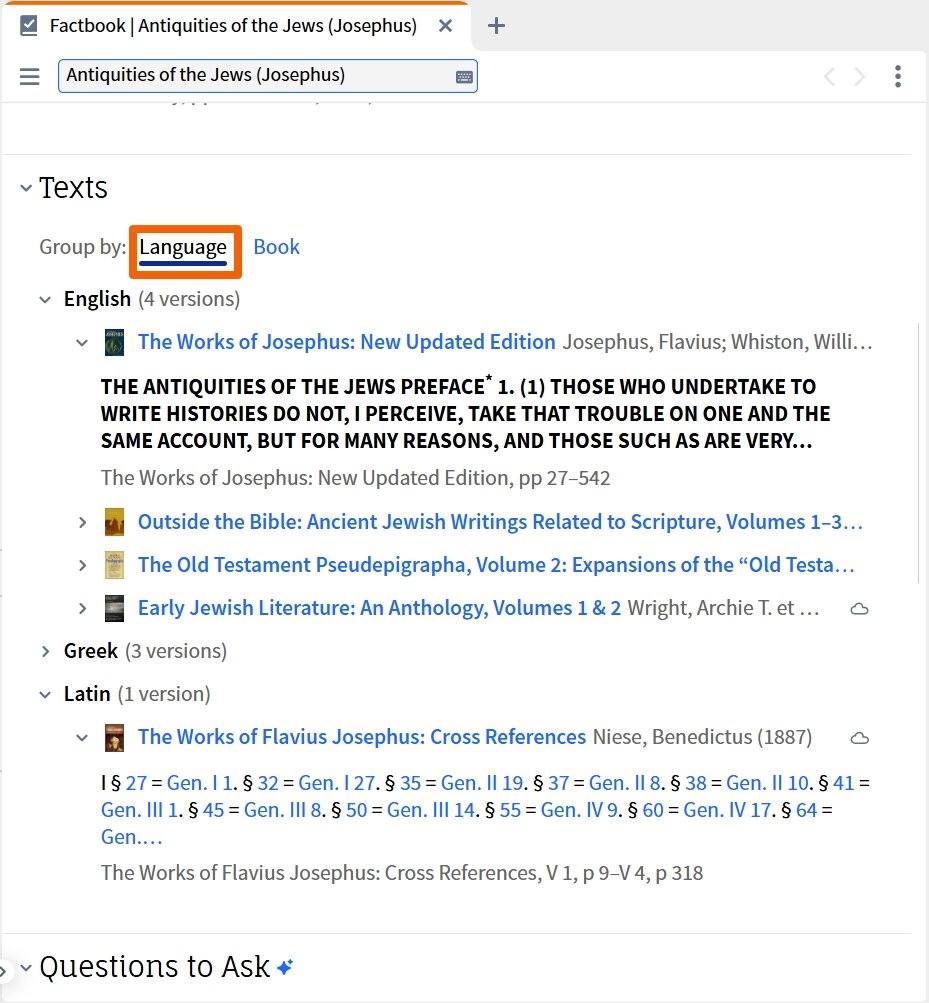Open the three-dot panel options menu
929x1003 pixels.
click(x=898, y=76)
